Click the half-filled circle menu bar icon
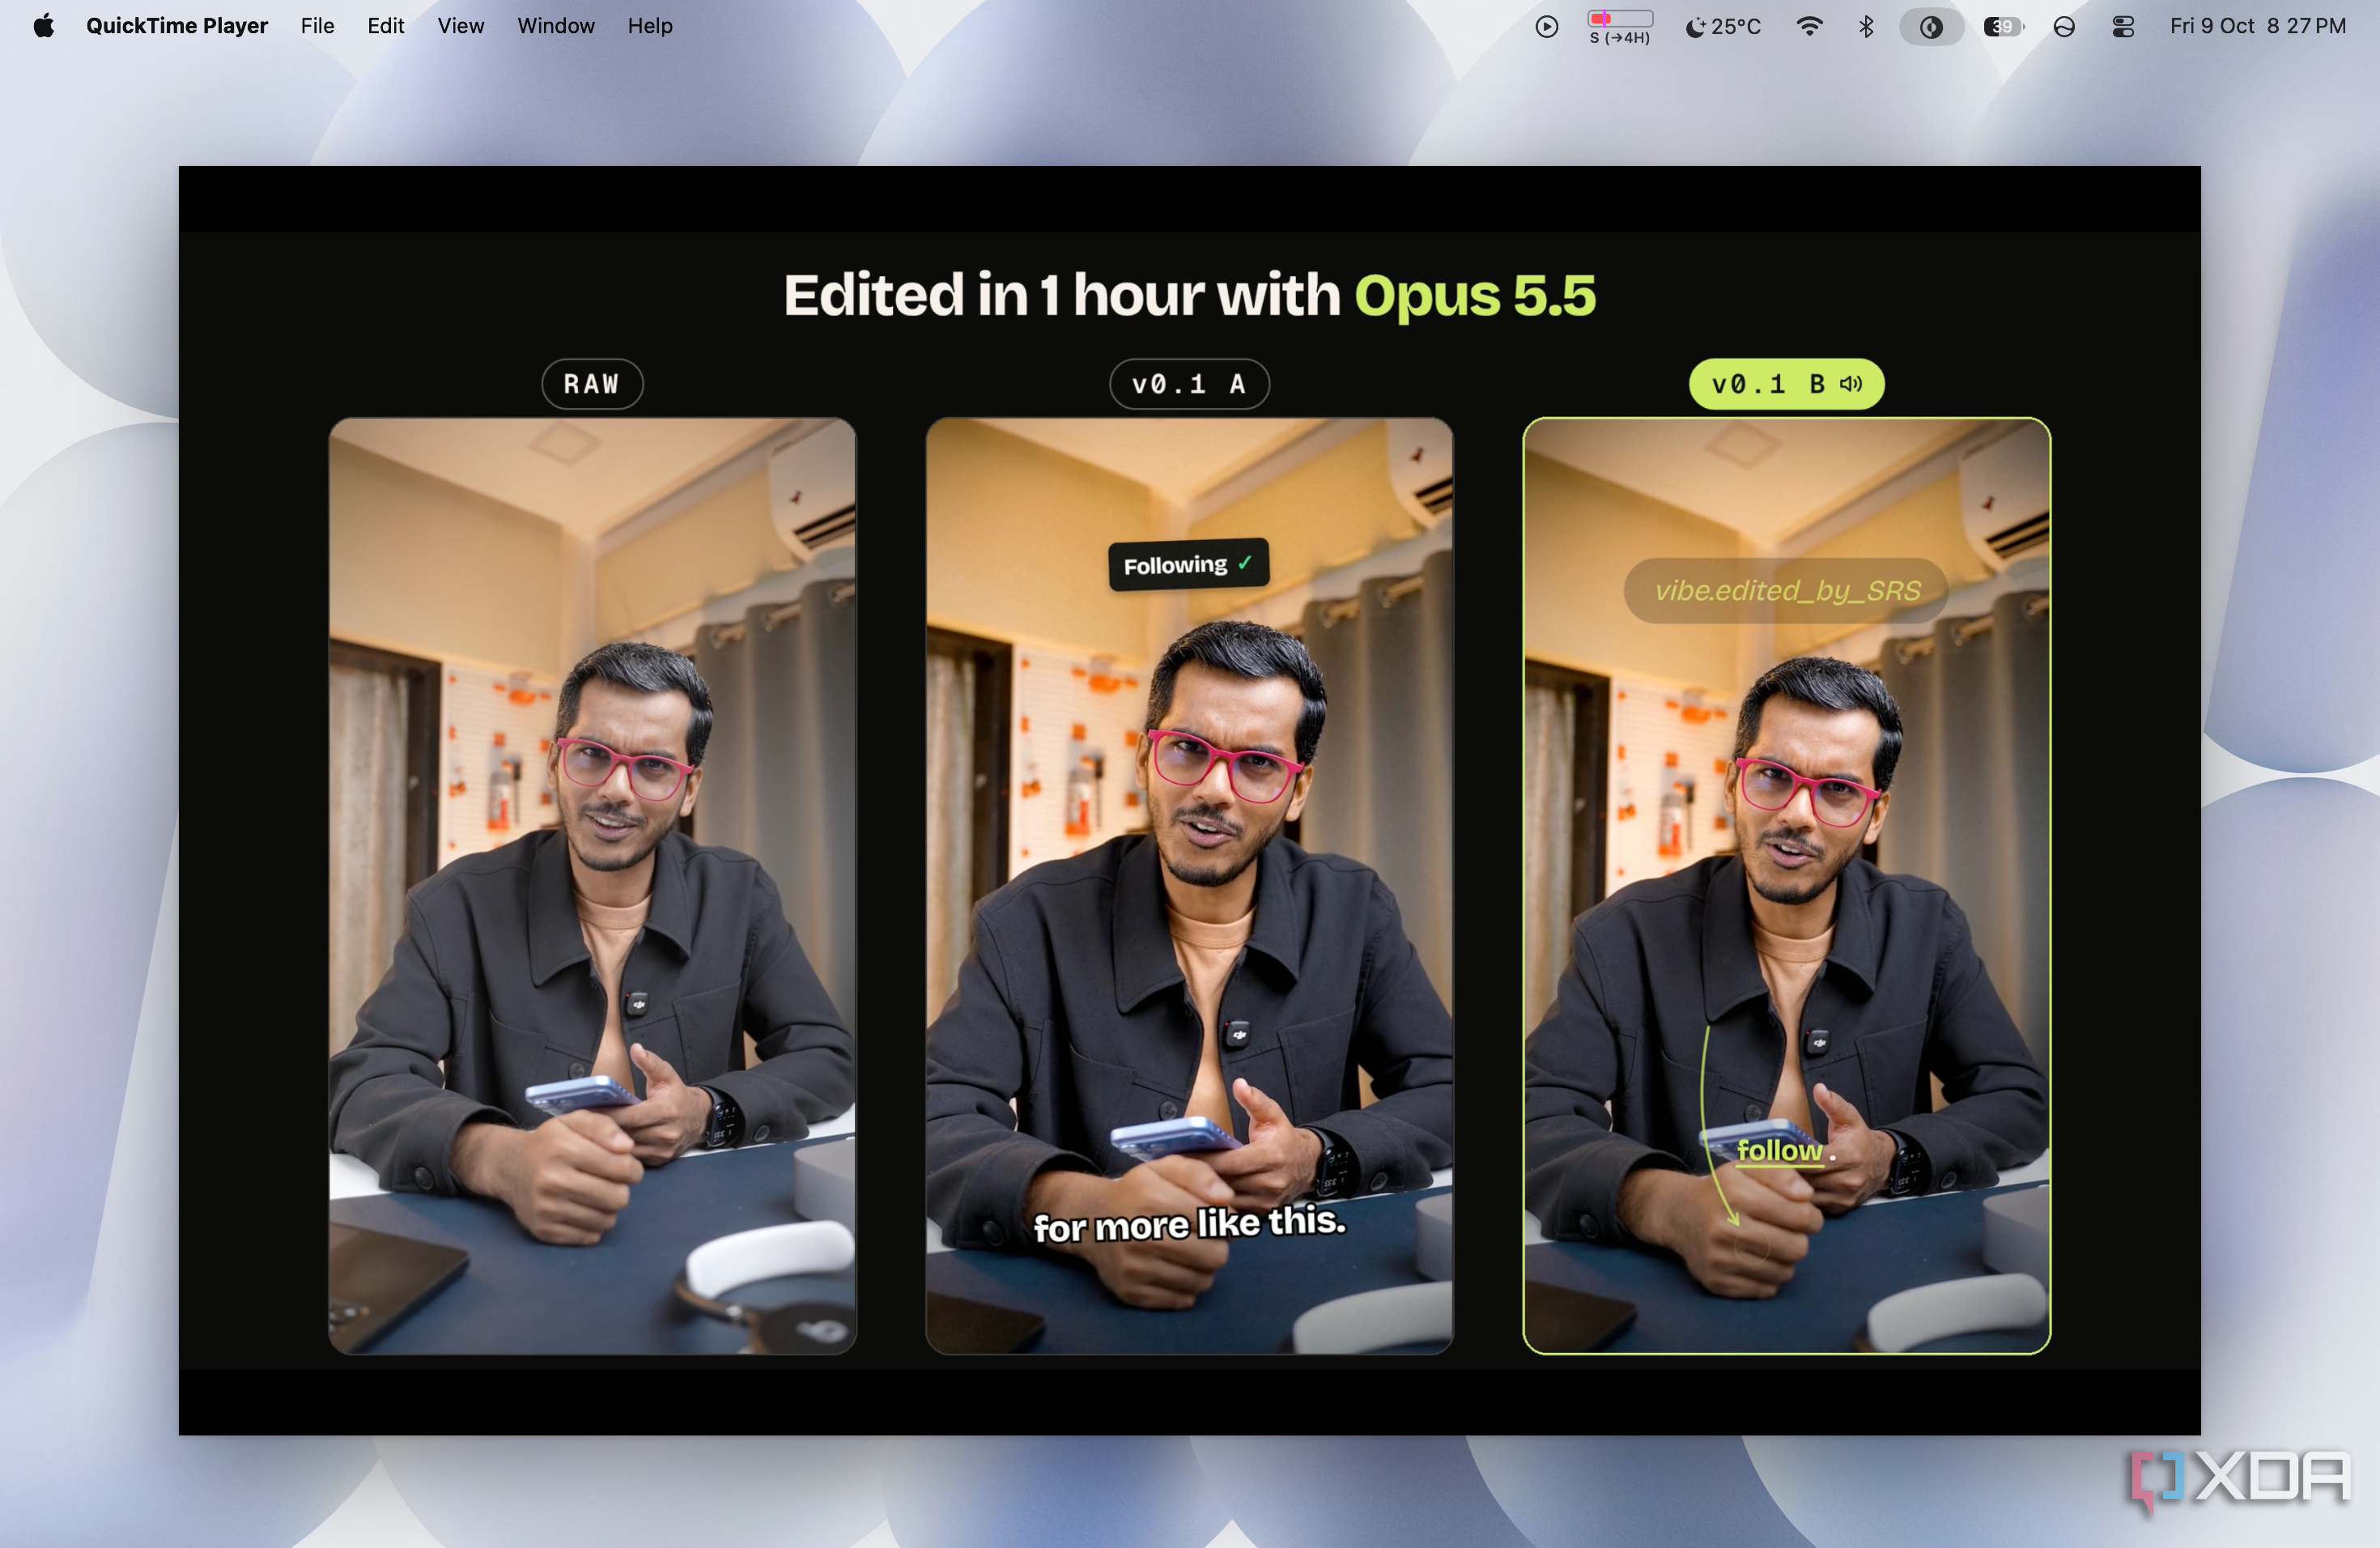Screen dimensions: 2380x1548 pyautogui.click(x=2064, y=27)
